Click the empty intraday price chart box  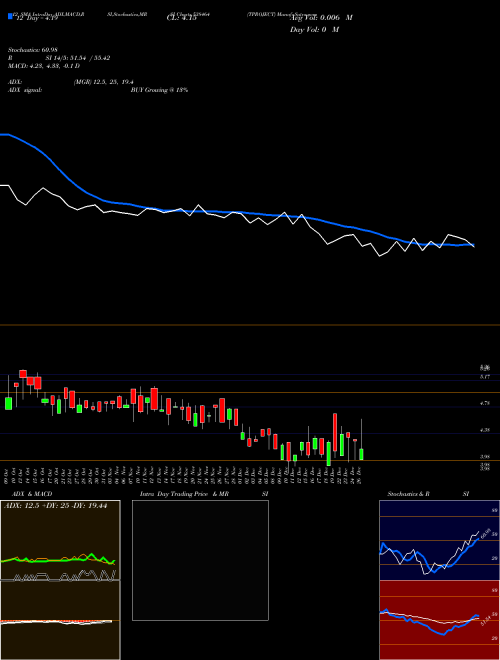pyautogui.click(x=200, y=560)
